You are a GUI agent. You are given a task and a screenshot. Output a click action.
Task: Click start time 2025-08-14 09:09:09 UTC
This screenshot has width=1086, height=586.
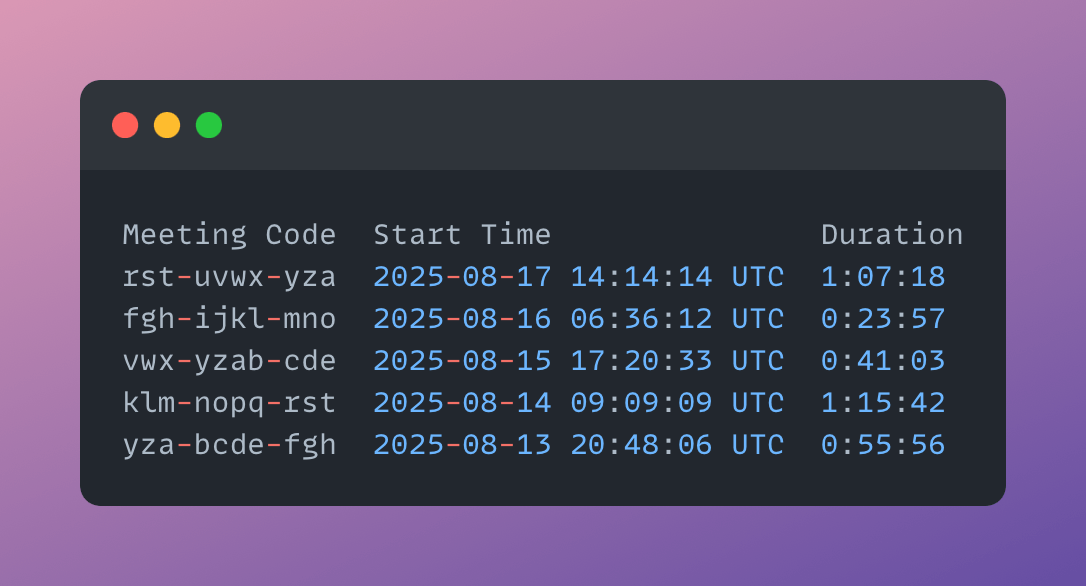click(578, 403)
